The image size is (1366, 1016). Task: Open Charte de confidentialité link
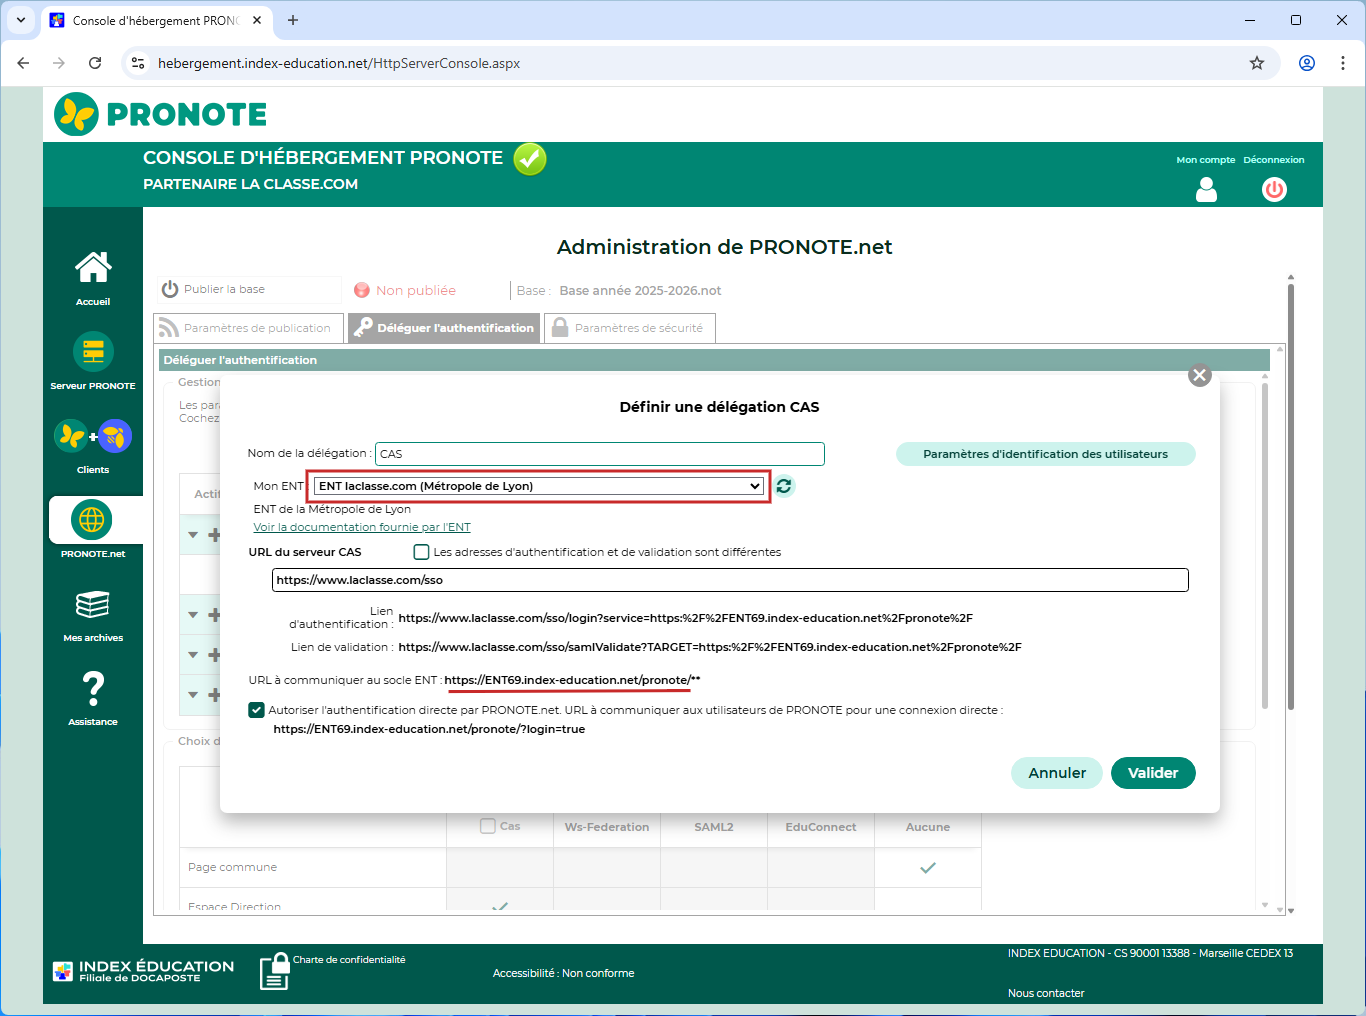tap(349, 960)
